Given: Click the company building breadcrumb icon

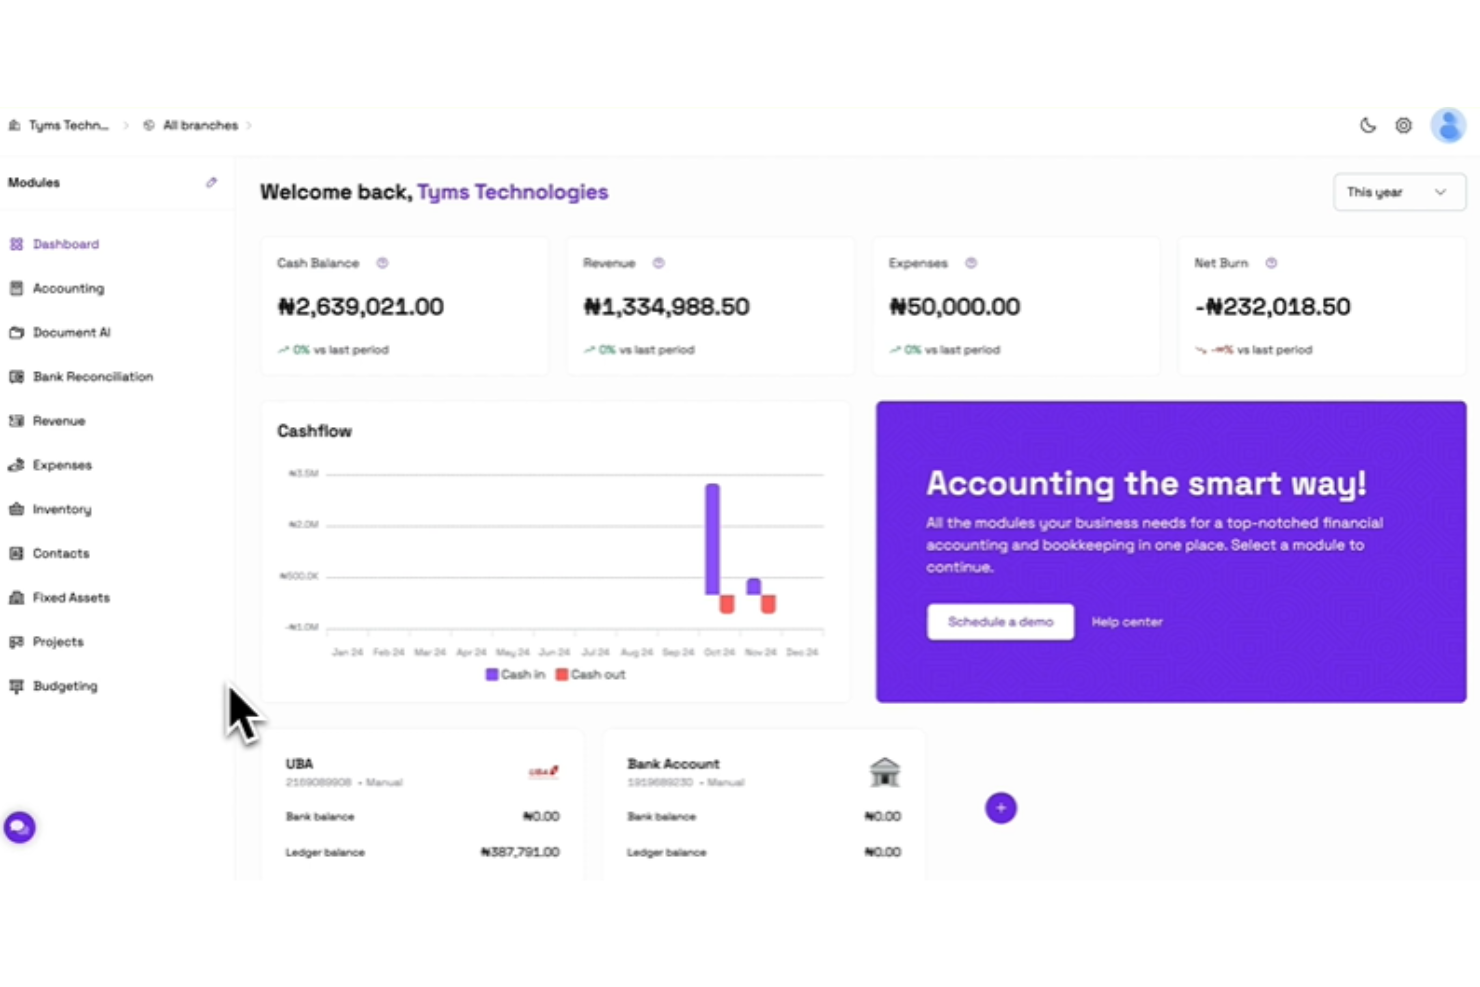Looking at the screenshot, I should point(14,125).
